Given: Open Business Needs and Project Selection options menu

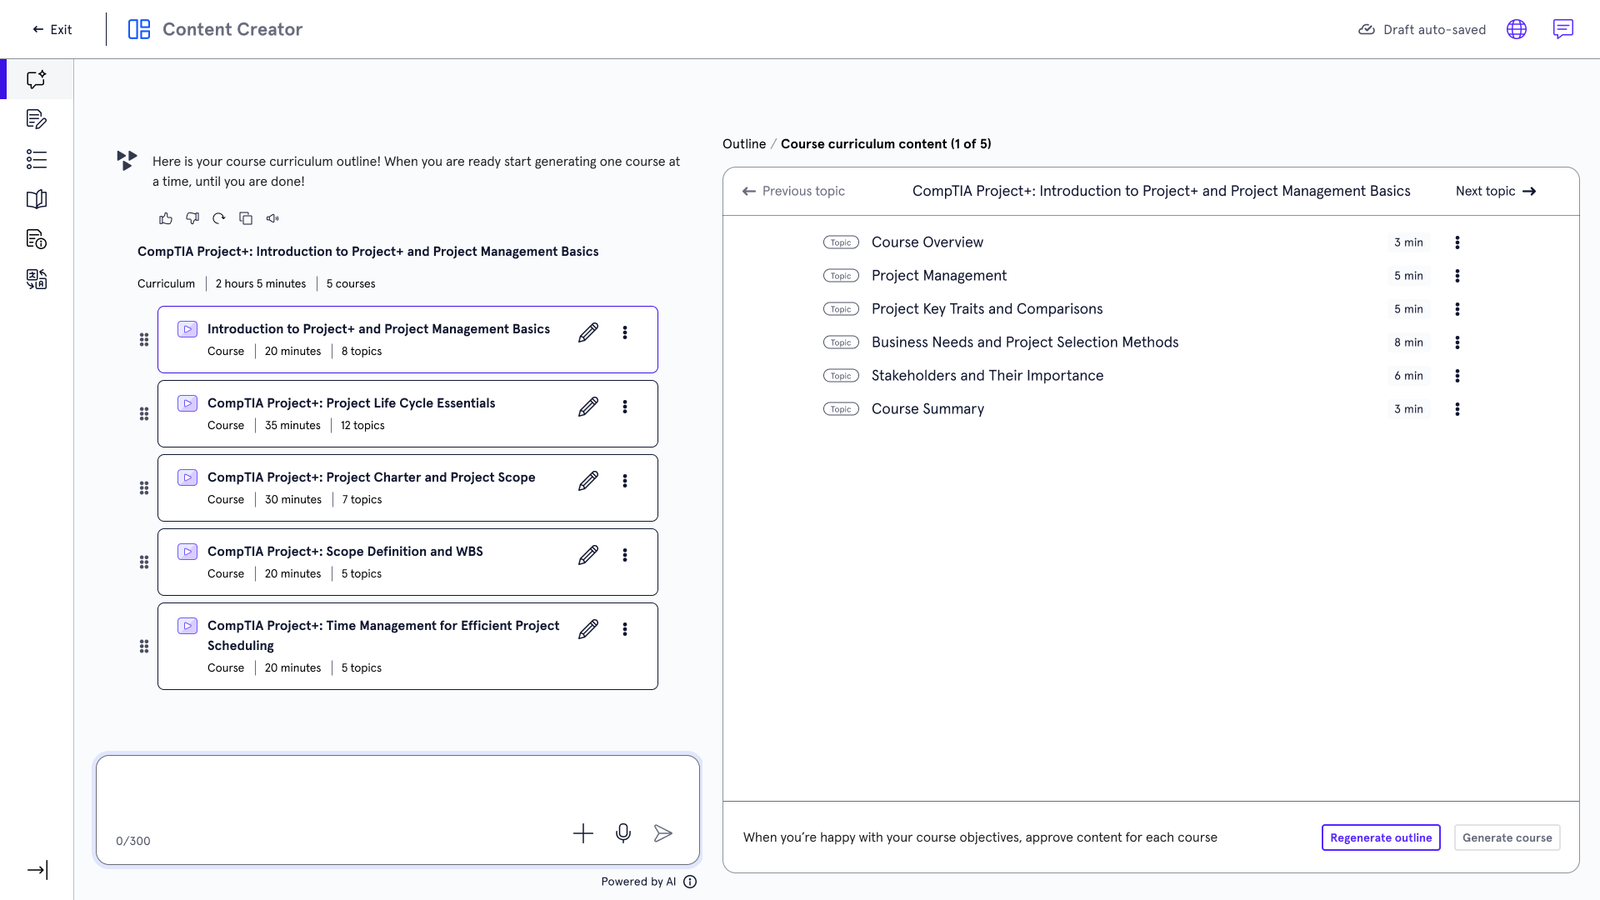Looking at the screenshot, I should [x=1457, y=343].
